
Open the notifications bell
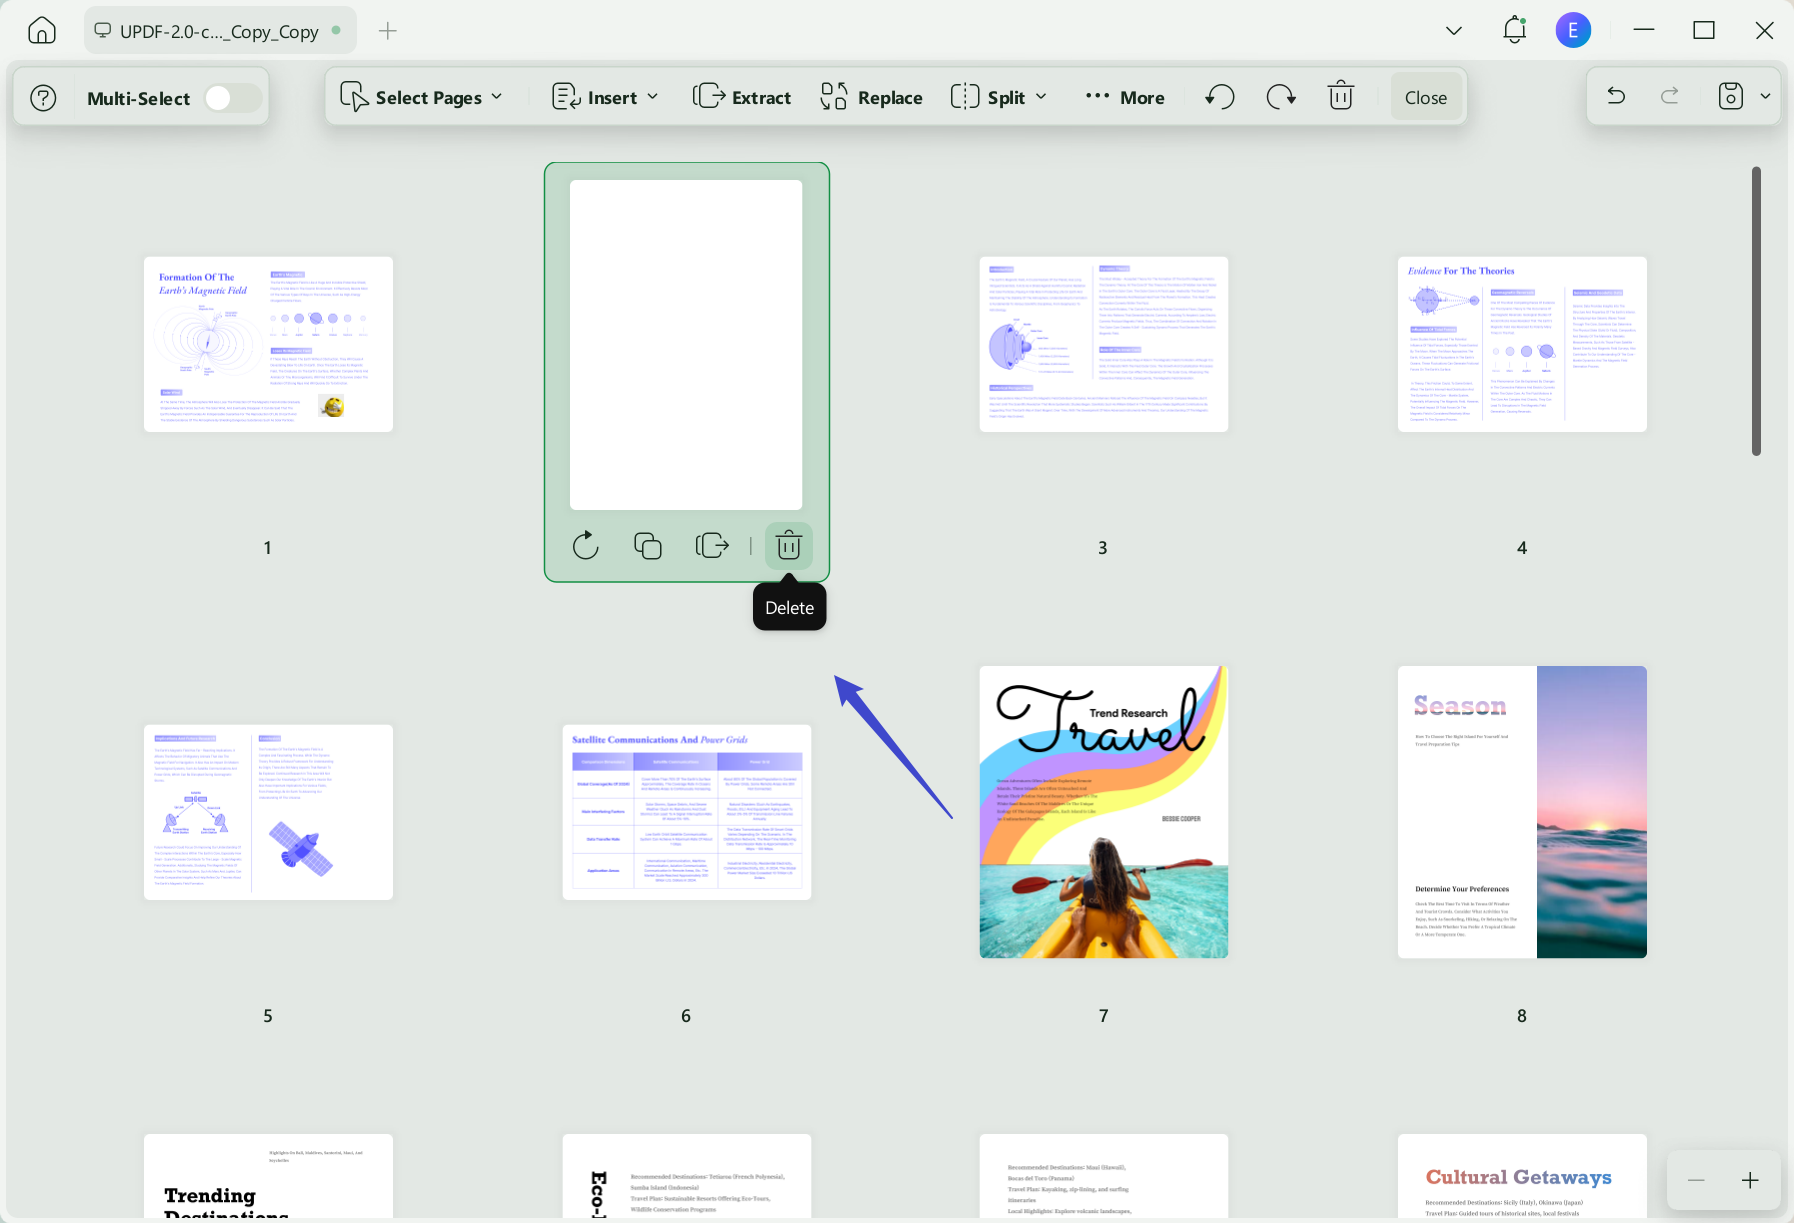click(1514, 30)
